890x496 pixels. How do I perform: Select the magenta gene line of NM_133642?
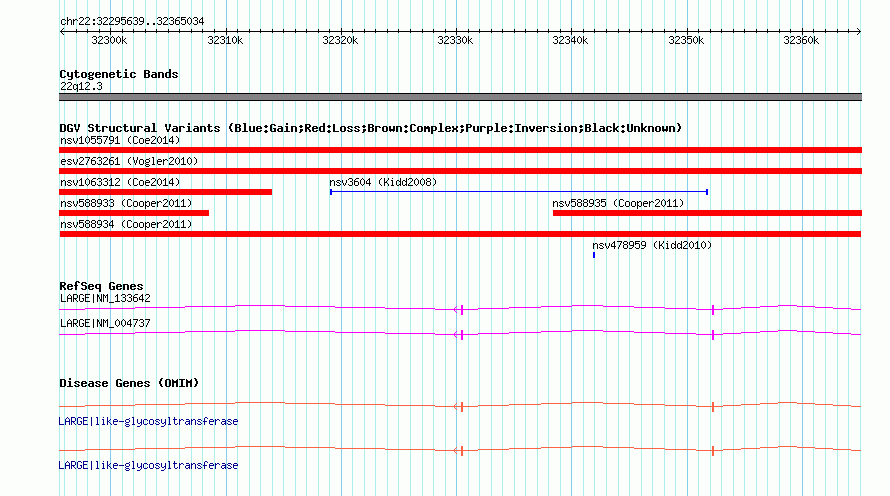click(x=460, y=309)
